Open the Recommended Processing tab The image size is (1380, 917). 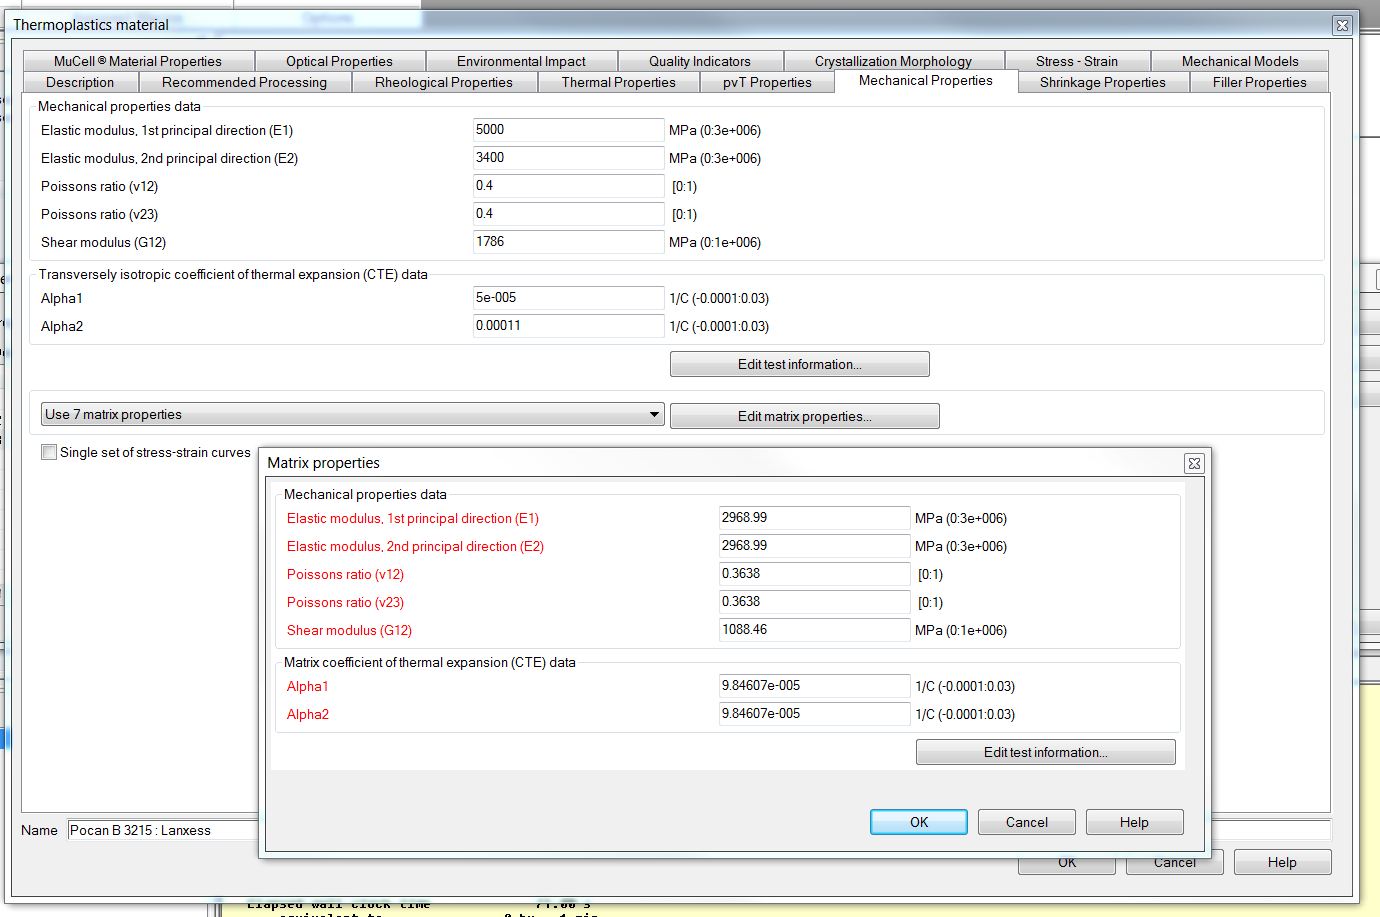coord(245,82)
